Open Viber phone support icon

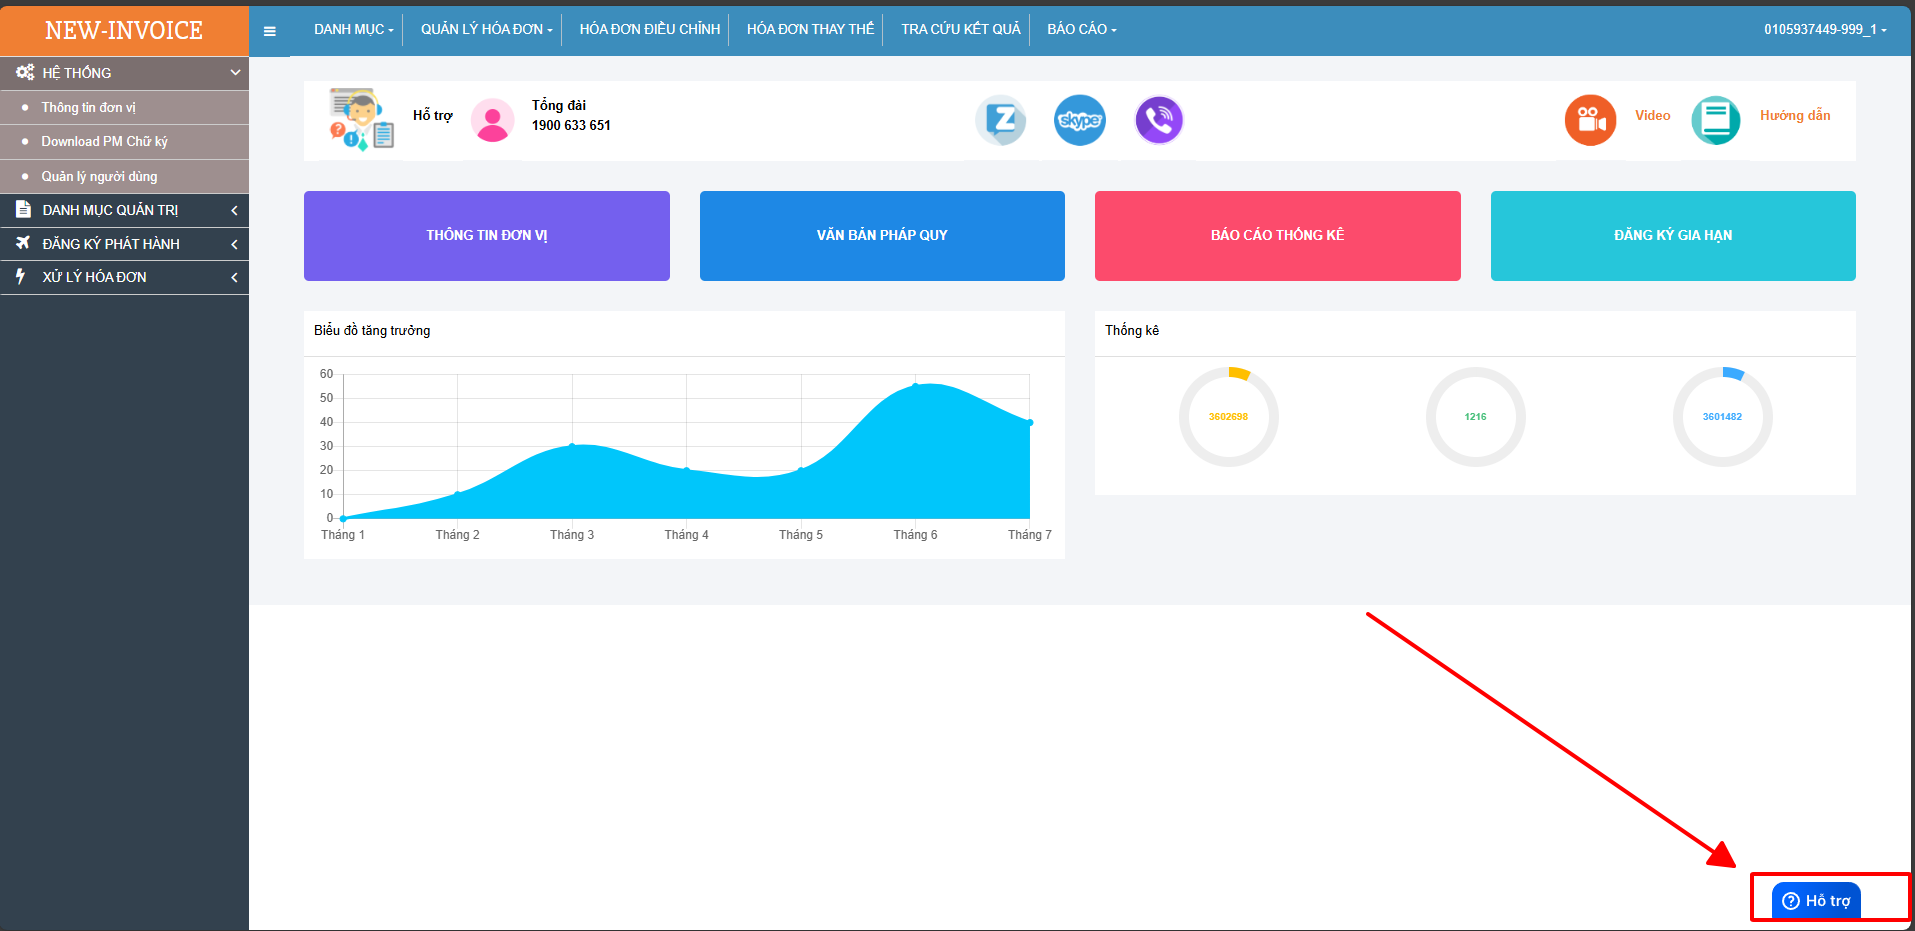1159,121
